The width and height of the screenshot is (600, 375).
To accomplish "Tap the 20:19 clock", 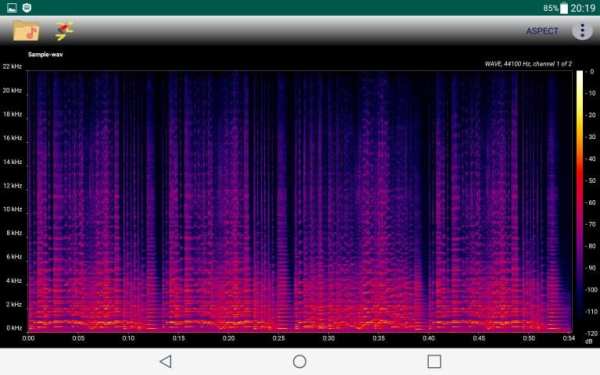I will (x=583, y=8).
